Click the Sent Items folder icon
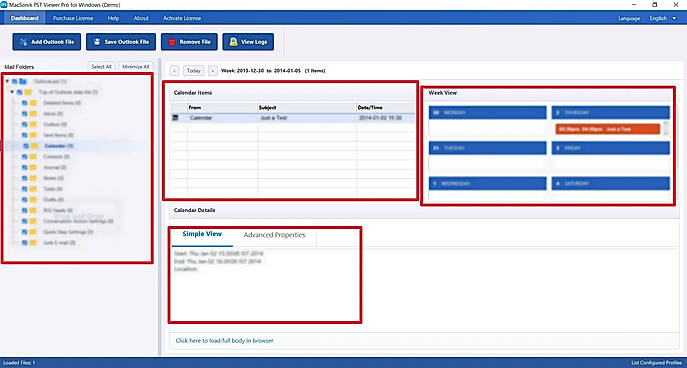687x368 pixels. pos(33,135)
